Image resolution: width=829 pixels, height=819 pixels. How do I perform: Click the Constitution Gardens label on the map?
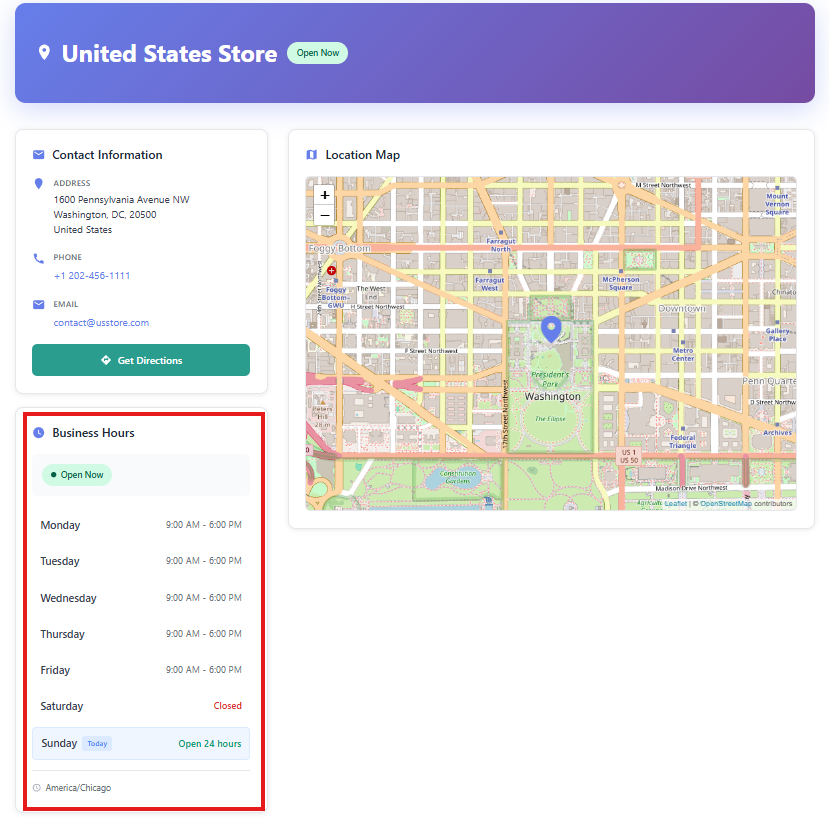pos(457,477)
